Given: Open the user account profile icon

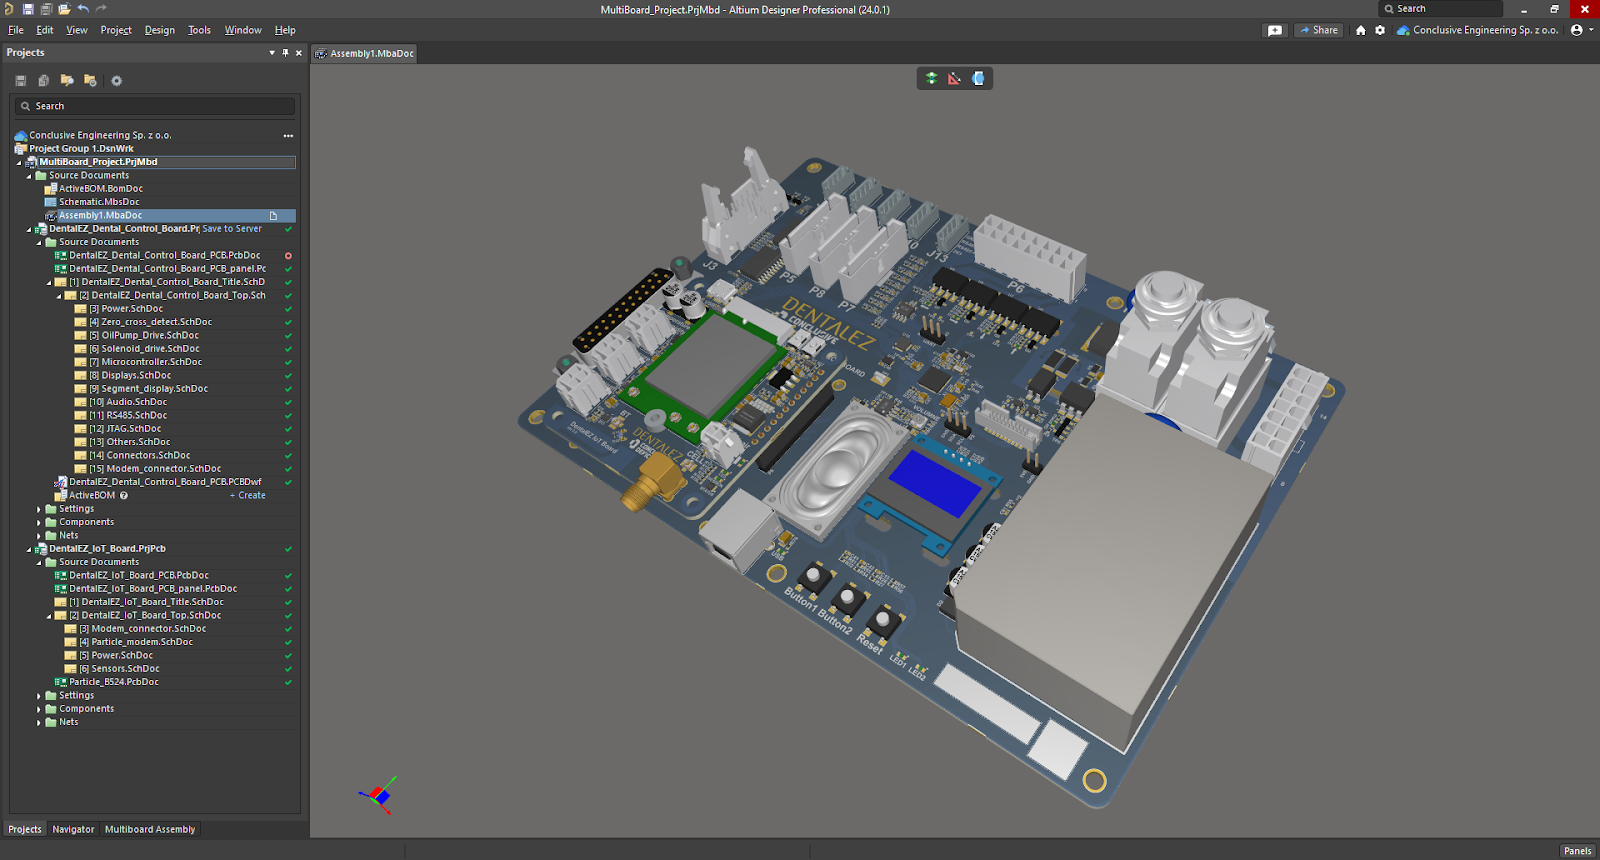Looking at the screenshot, I should [1577, 30].
